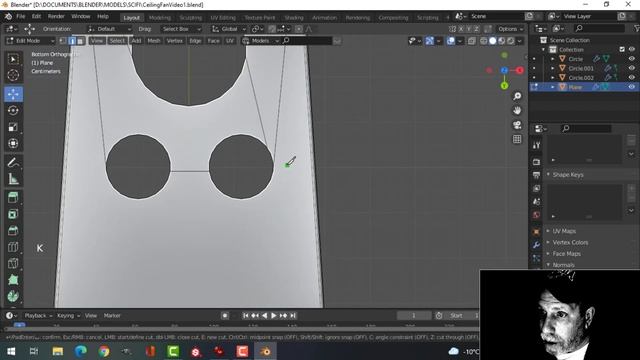Open the Orientation Default dropdown
This screenshot has width=640, height=360.
coord(109,29)
